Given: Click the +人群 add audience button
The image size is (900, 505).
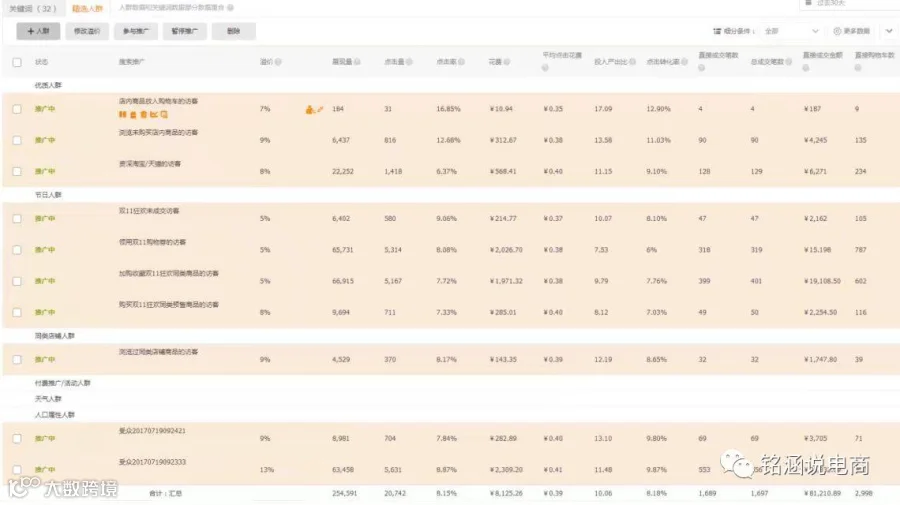Looking at the screenshot, I should [38, 31].
